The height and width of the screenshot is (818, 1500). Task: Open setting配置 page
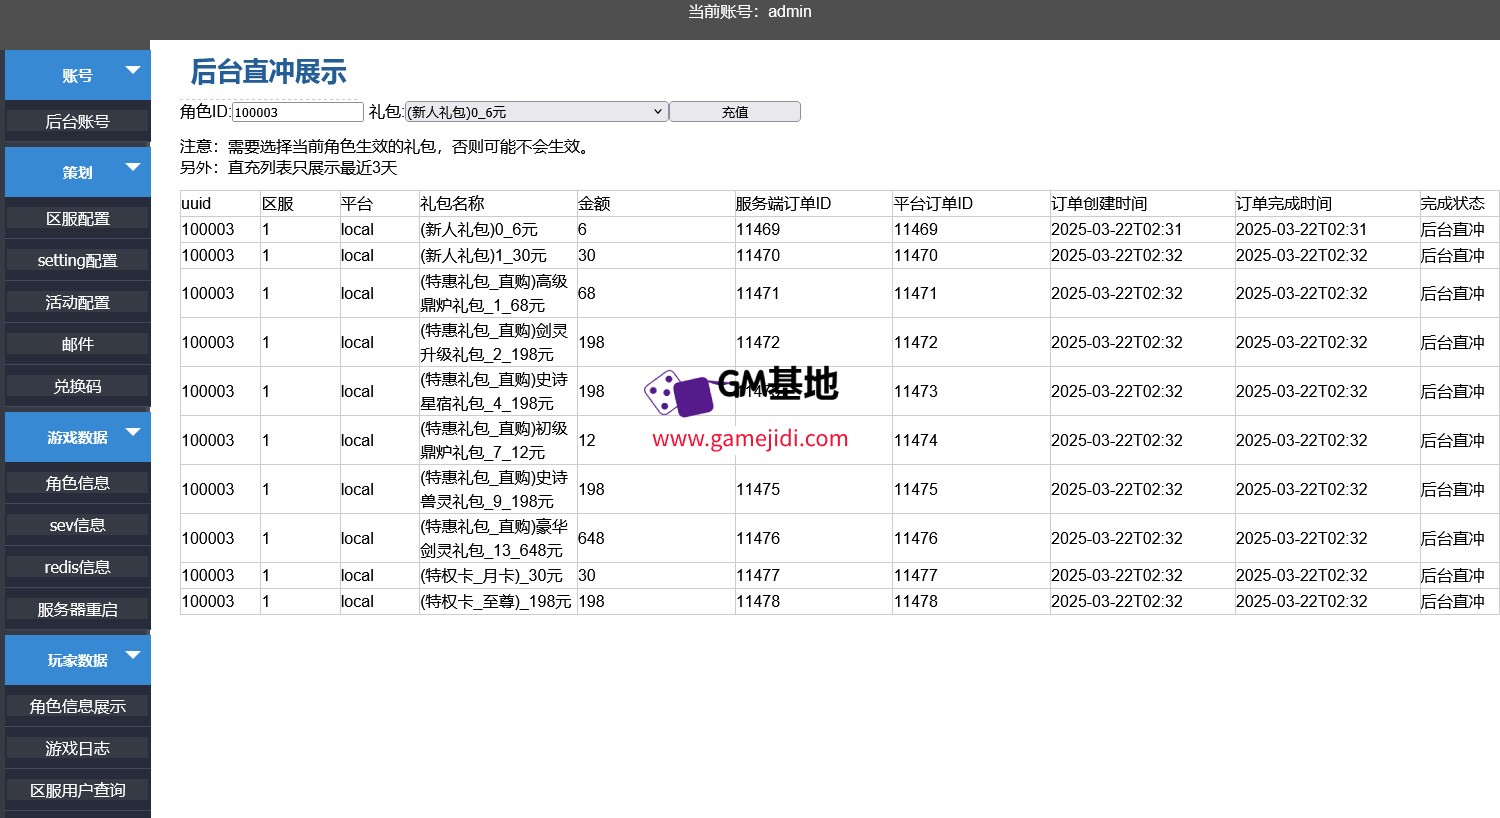coord(77,261)
